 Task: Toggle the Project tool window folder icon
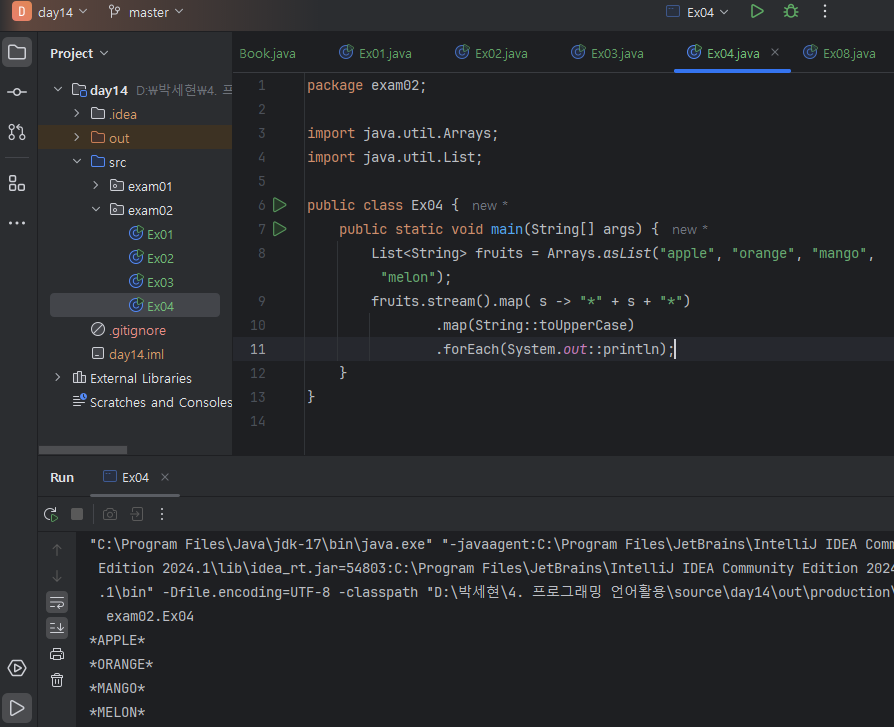(x=17, y=52)
